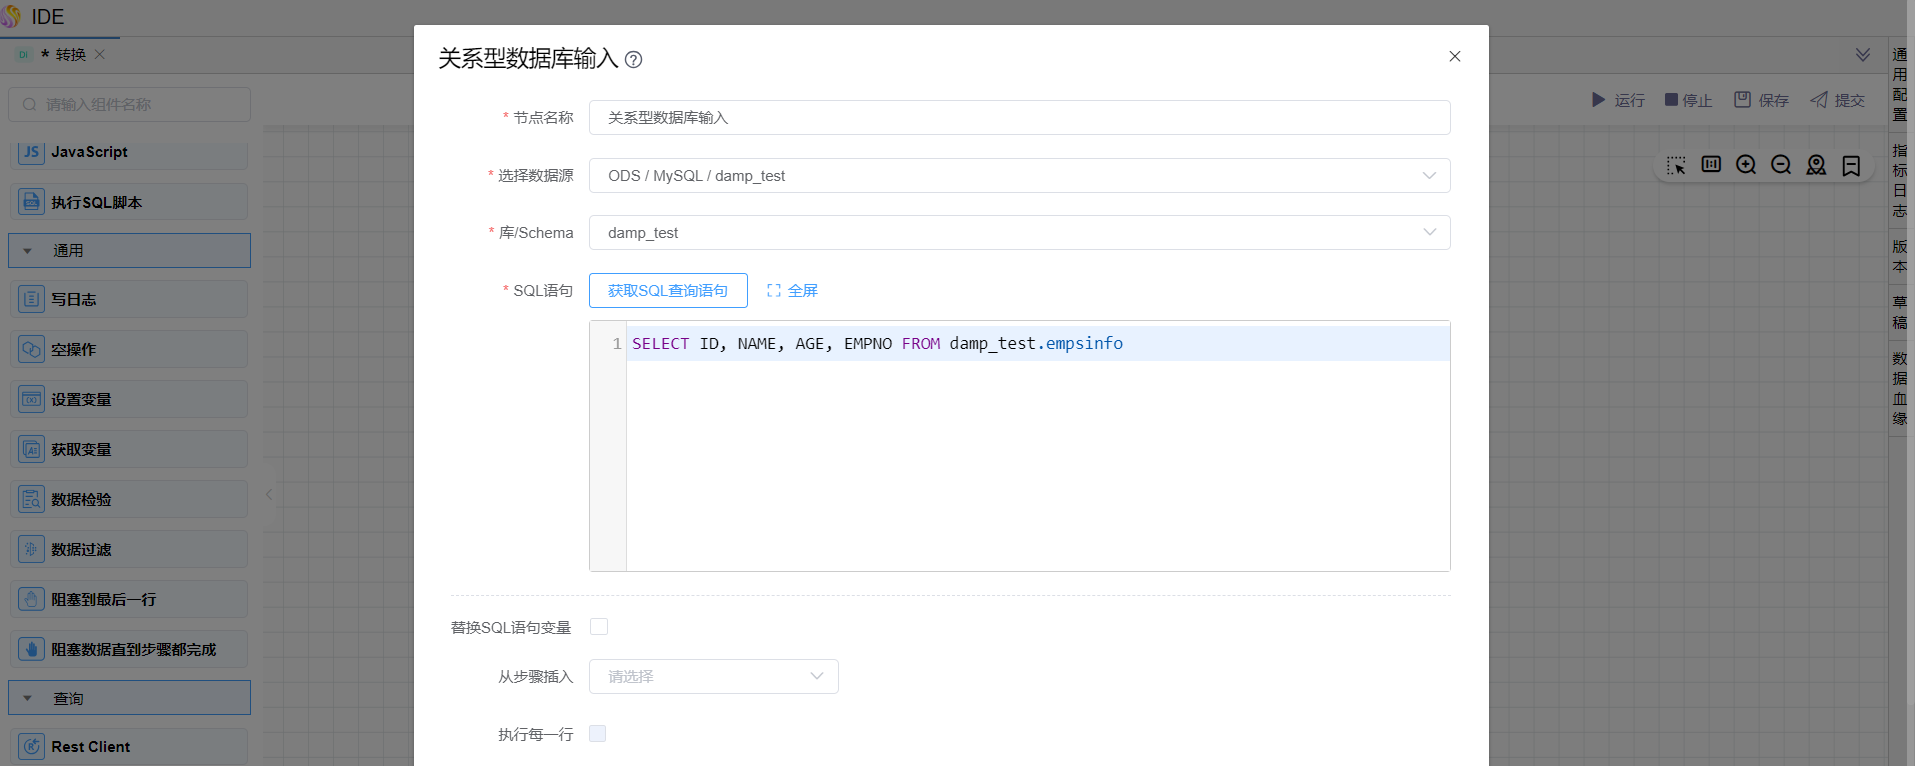1915x766 pixels.
Task: Open the 数据血缘 side tab
Action: point(1899,388)
